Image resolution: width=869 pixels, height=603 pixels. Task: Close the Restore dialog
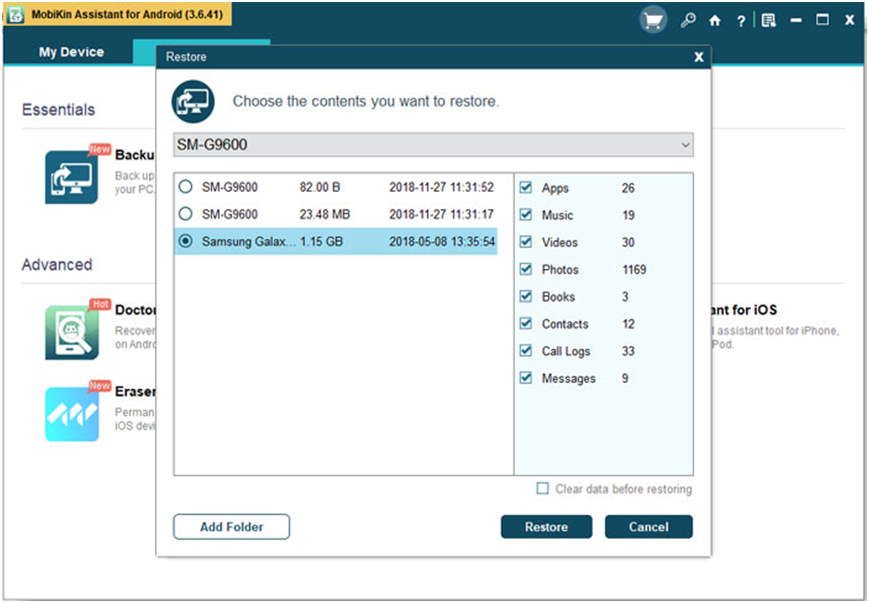click(x=698, y=58)
